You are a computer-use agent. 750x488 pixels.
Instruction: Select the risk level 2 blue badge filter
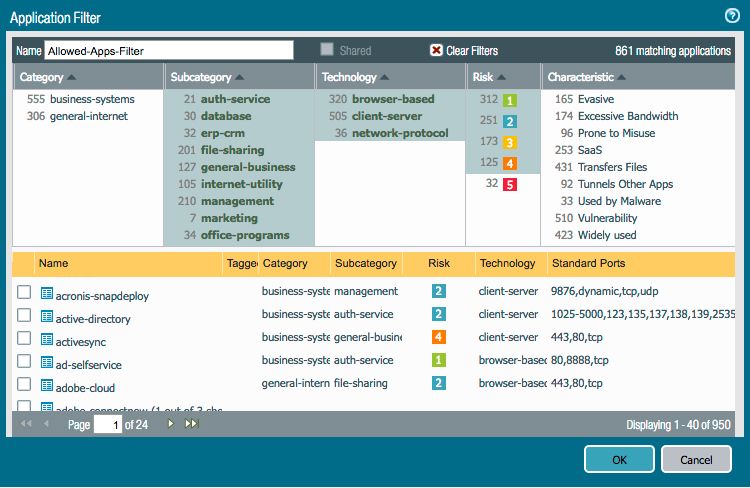point(509,122)
